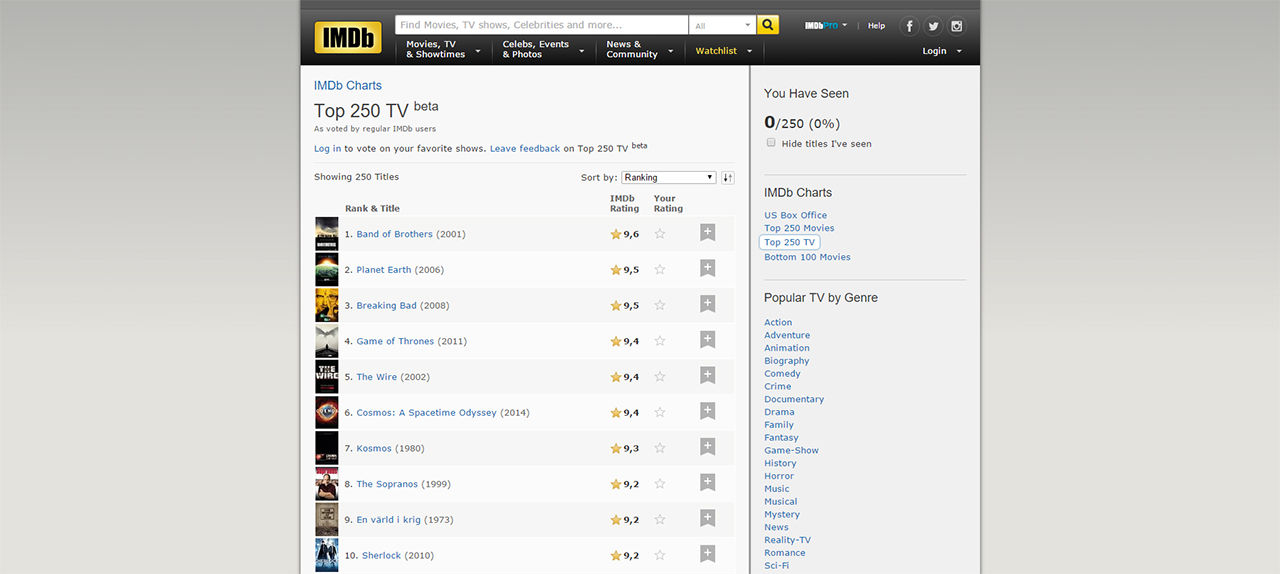Open Sherlock title page
Image resolution: width=1280 pixels, height=574 pixels.
pyautogui.click(x=381, y=555)
